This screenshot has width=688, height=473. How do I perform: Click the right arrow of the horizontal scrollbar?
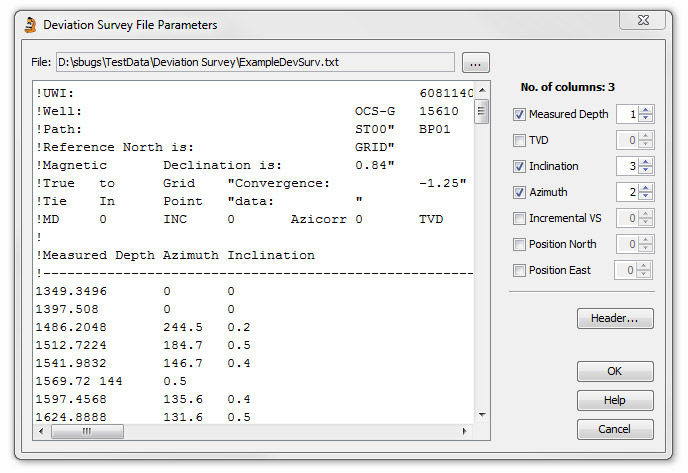pos(465,431)
